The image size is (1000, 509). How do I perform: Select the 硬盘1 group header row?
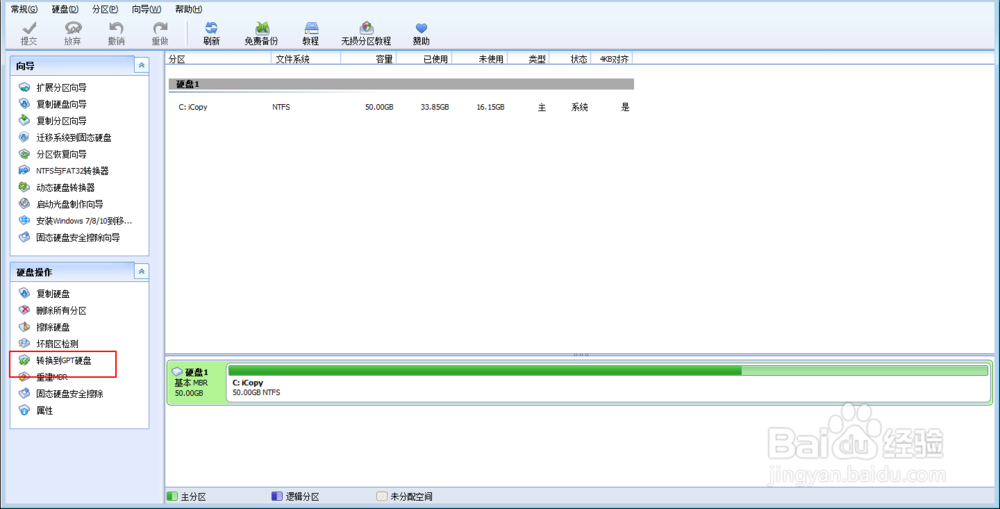tap(401, 84)
